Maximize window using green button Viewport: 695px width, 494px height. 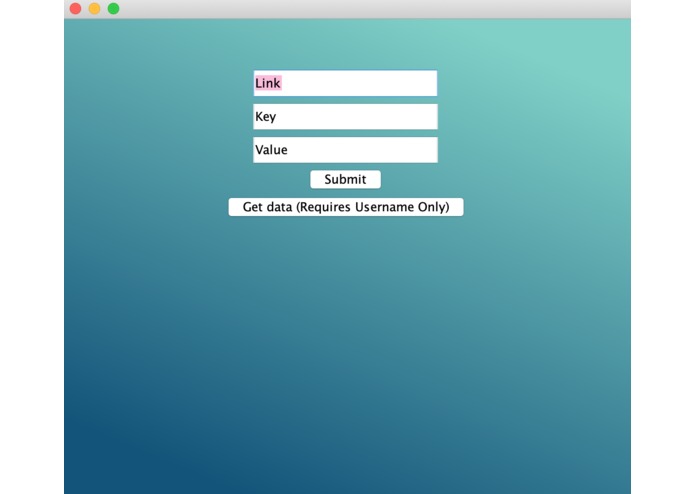click(113, 8)
